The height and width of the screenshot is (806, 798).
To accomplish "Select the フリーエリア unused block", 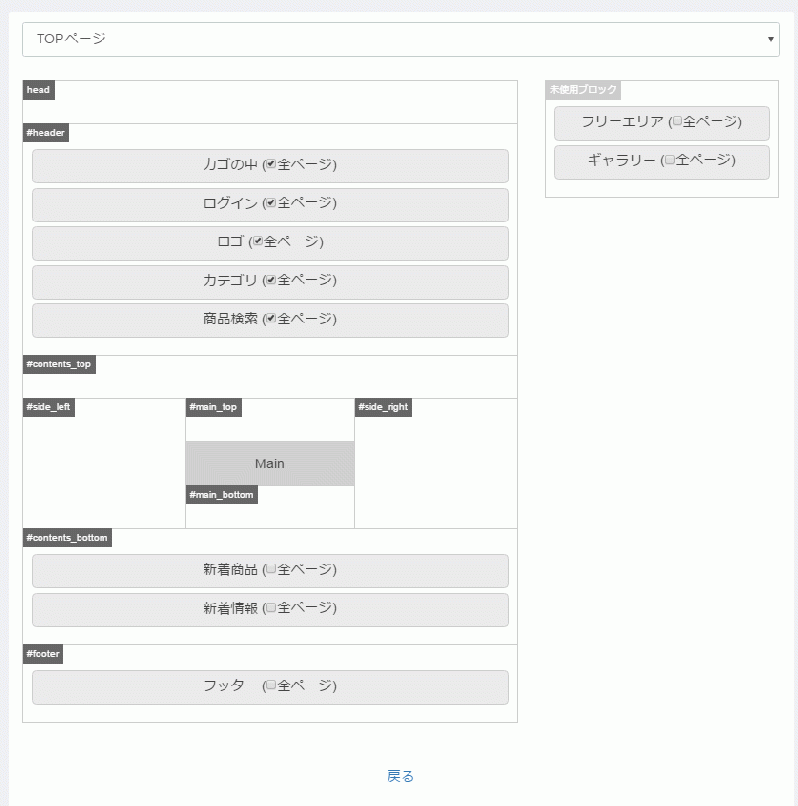I will (662, 123).
